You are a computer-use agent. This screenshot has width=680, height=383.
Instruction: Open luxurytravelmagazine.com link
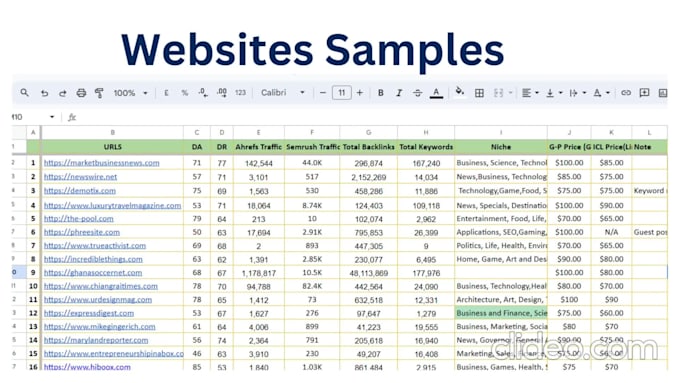click(x=112, y=205)
